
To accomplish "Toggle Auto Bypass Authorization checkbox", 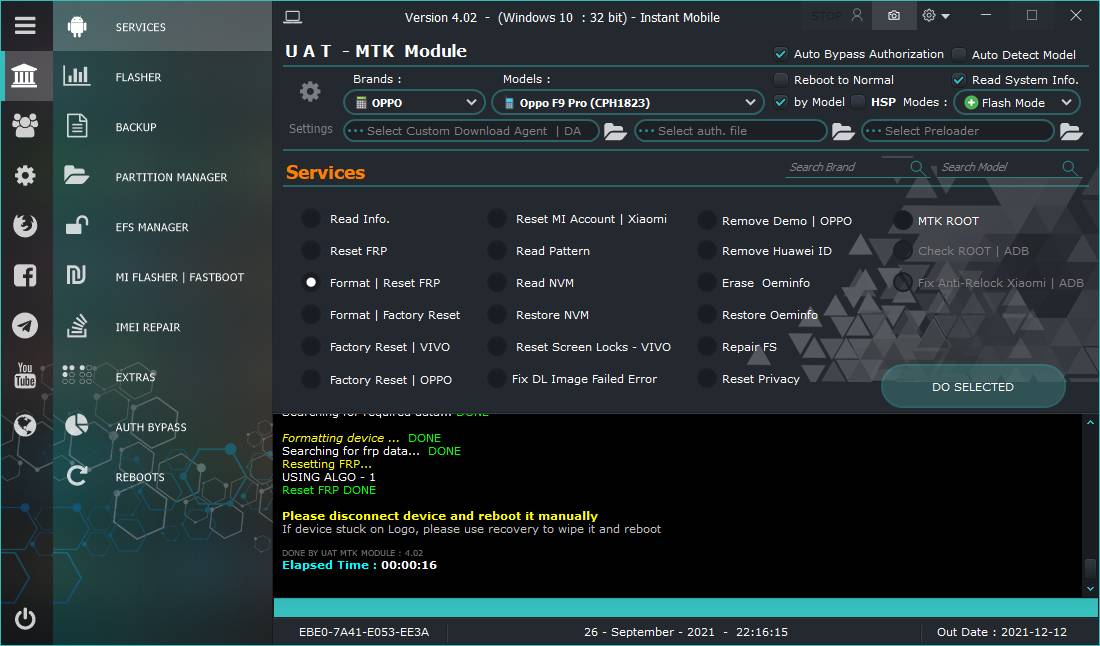I will coord(780,54).
